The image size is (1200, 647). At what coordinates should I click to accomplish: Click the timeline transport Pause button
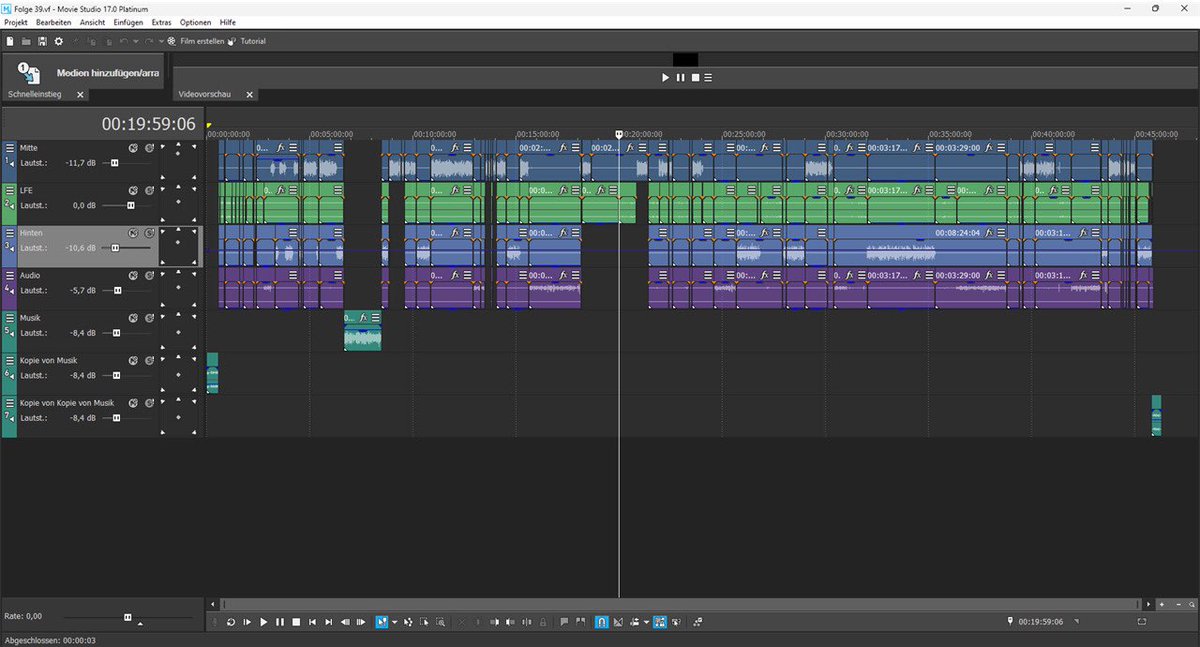pos(280,622)
